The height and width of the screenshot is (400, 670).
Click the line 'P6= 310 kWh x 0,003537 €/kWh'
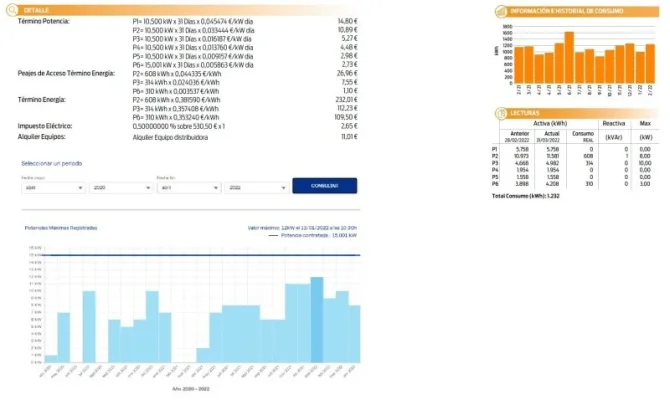176,91
